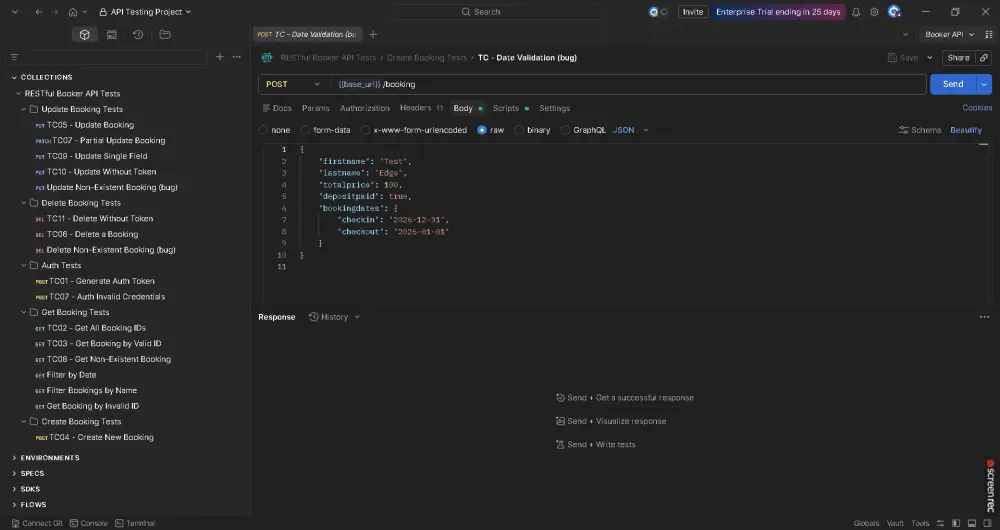This screenshot has width=1000, height=530.
Task: Open the History clock sidebar icon
Action: pos(138,34)
